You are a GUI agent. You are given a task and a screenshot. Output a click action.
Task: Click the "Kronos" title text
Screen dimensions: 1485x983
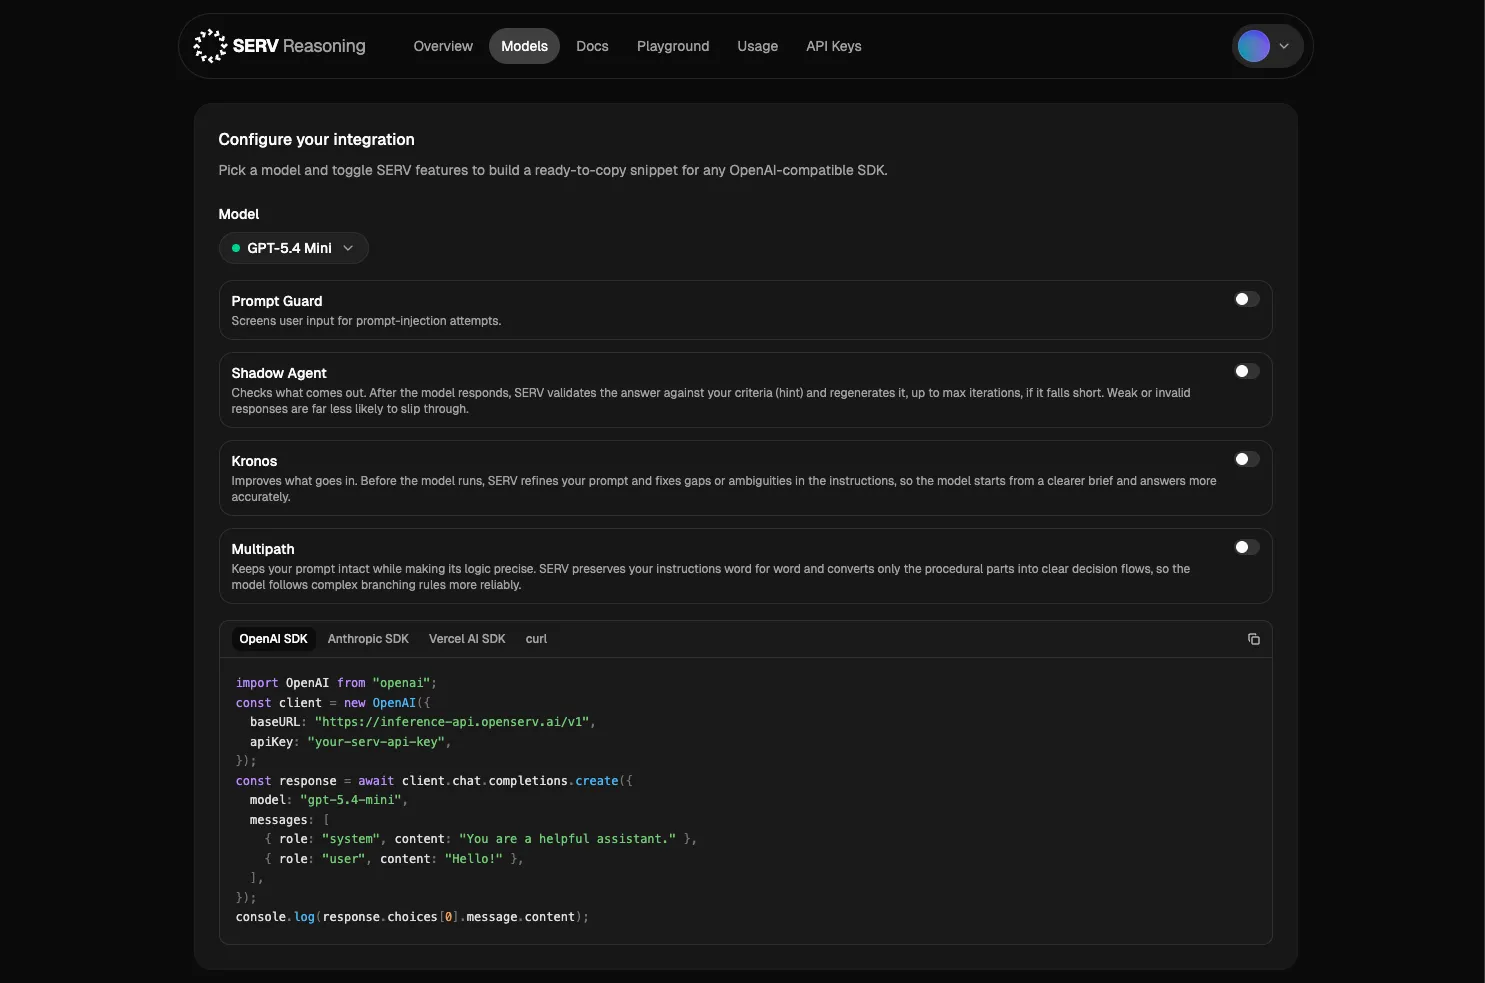[254, 461]
